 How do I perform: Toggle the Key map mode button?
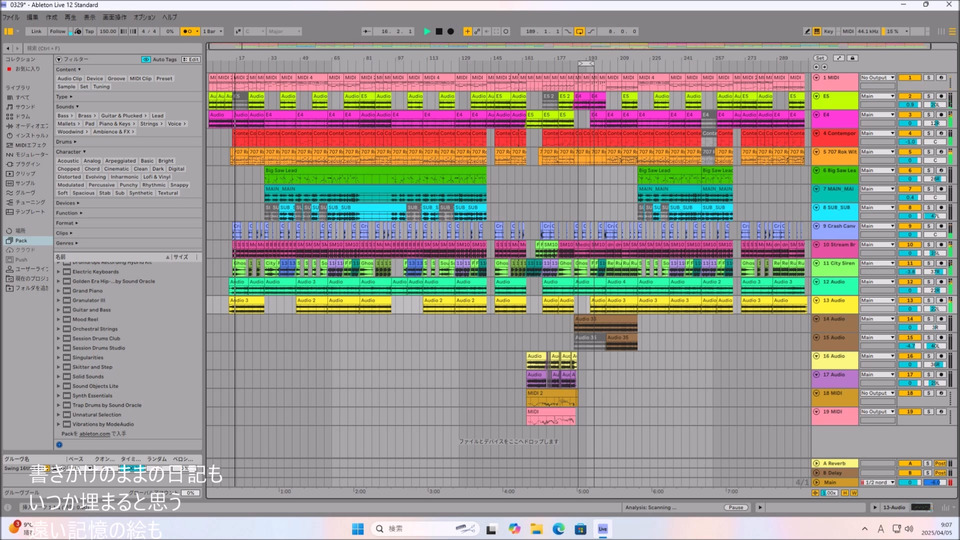tap(828, 31)
